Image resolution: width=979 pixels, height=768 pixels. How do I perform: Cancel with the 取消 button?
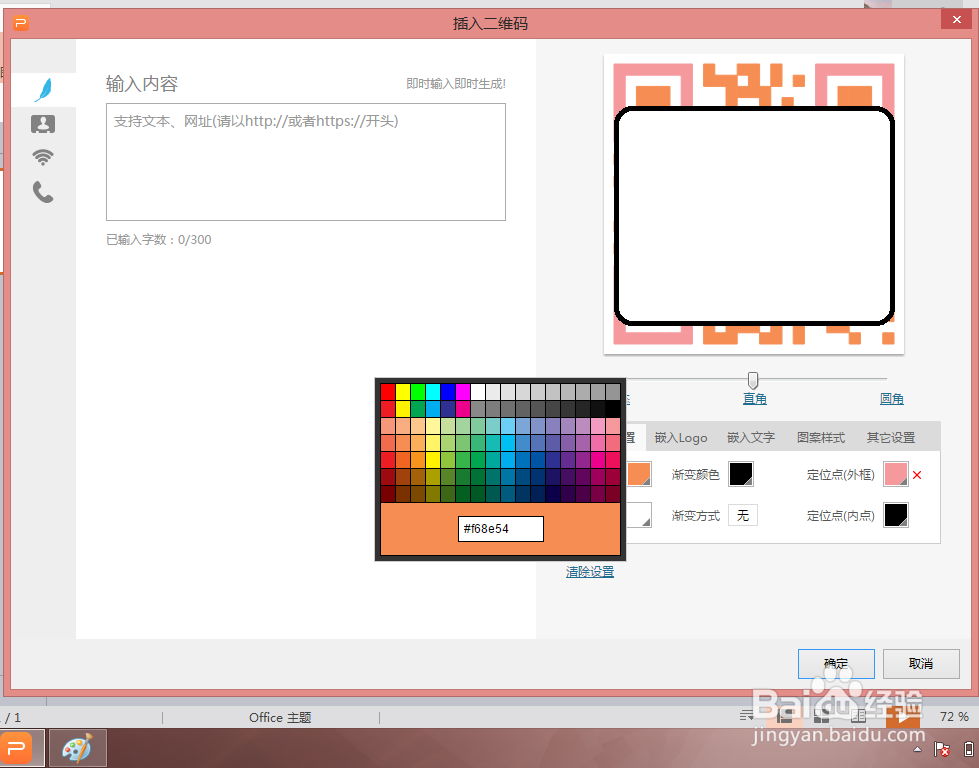point(921,664)
